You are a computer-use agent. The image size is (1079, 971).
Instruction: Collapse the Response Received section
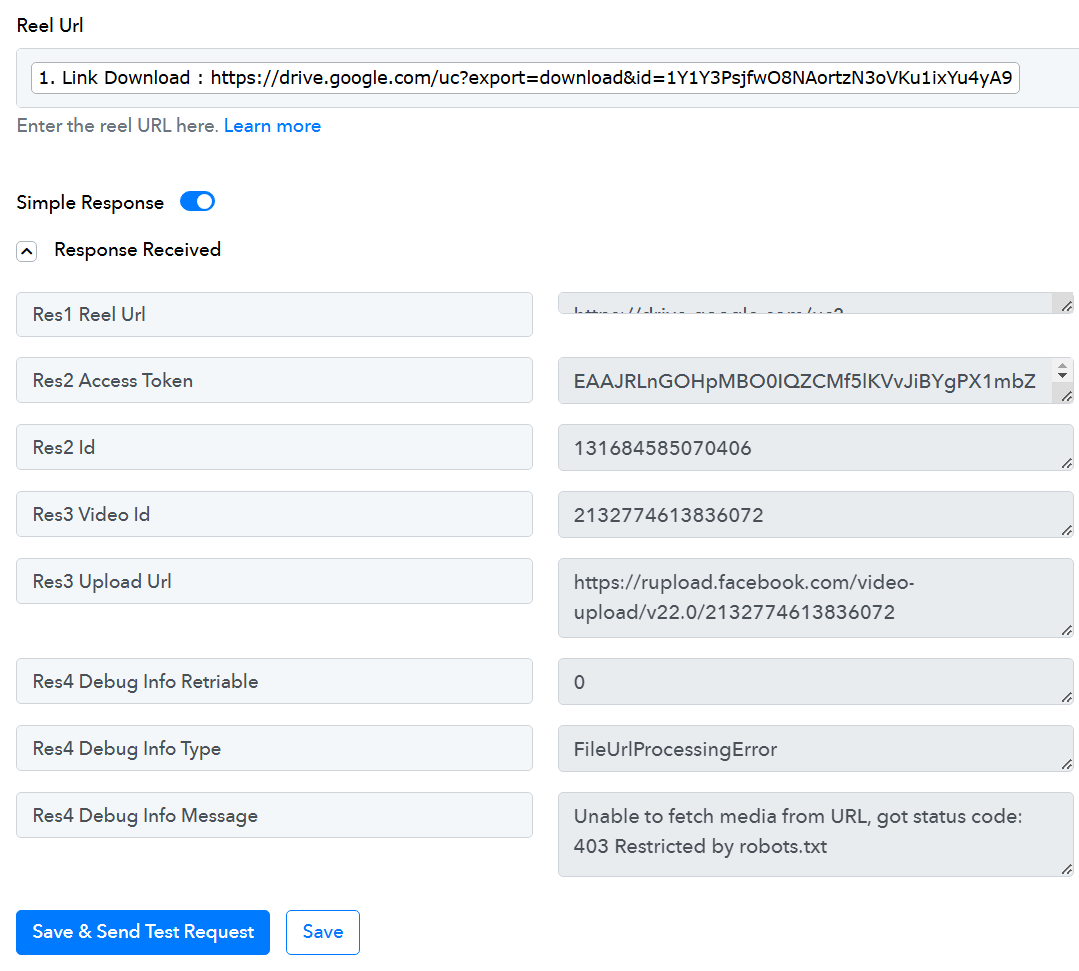(27, 251)
